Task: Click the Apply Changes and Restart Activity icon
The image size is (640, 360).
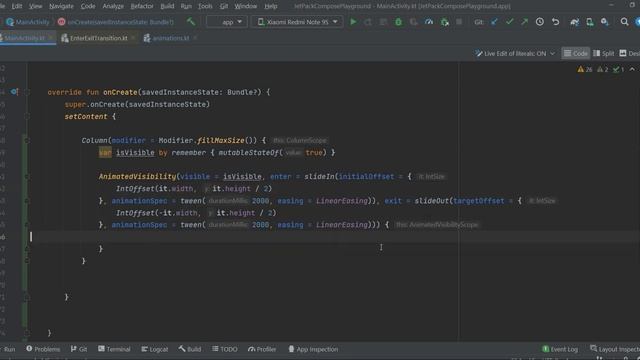Action: 368,22
